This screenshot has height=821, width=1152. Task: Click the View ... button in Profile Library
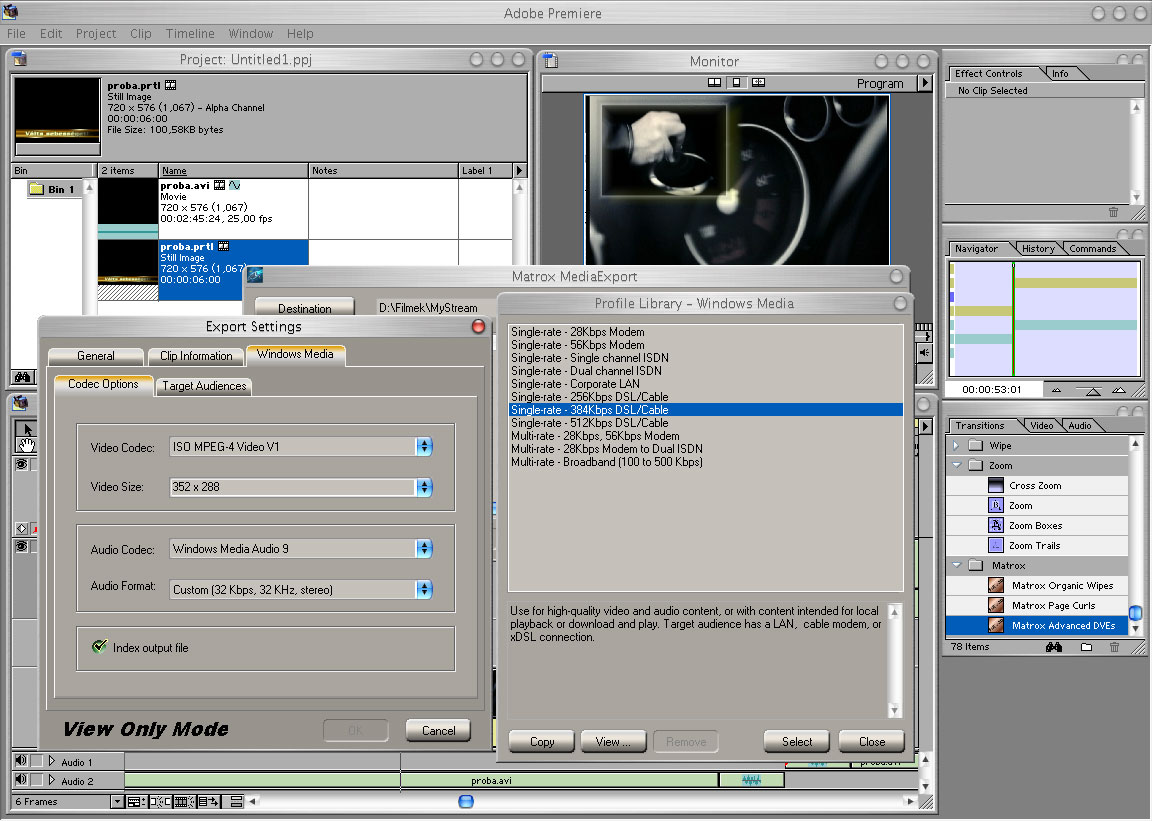(x=613, y=742)
